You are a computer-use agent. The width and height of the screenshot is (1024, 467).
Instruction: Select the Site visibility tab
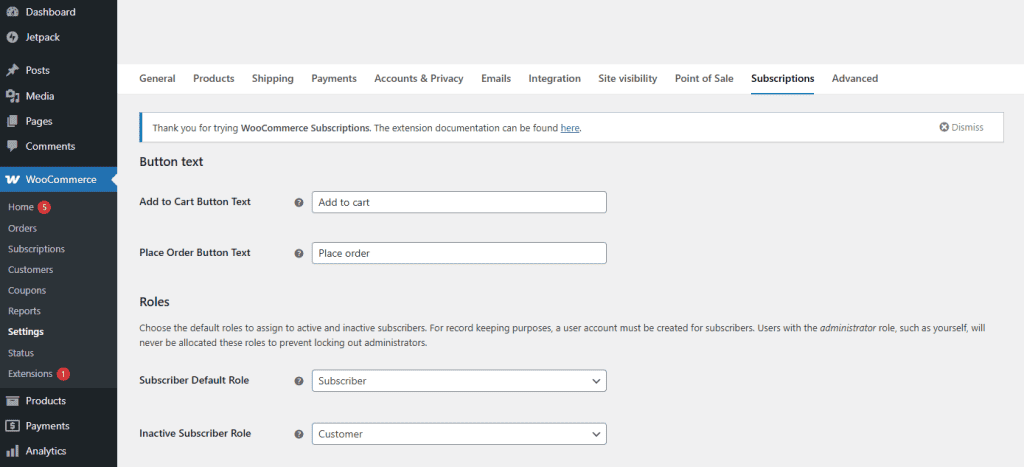coord(628,78)
